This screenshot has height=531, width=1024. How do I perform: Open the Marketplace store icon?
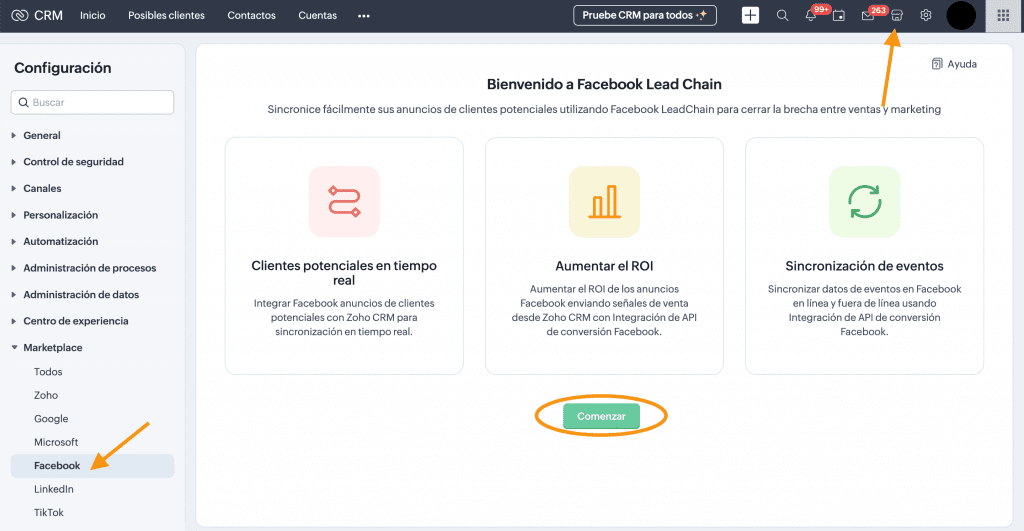point(897,15)
